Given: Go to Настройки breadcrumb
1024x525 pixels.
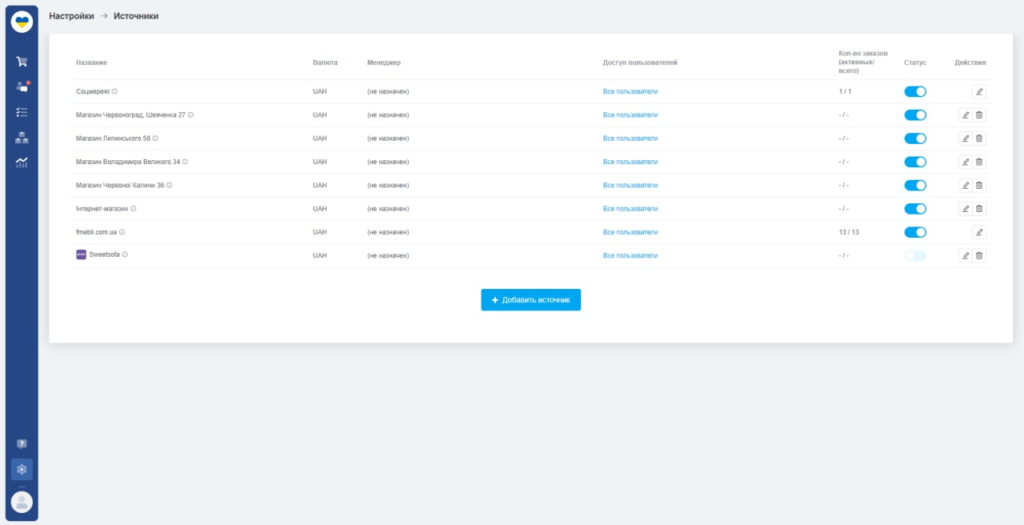Looking at the screenshot, I should 71,16.
